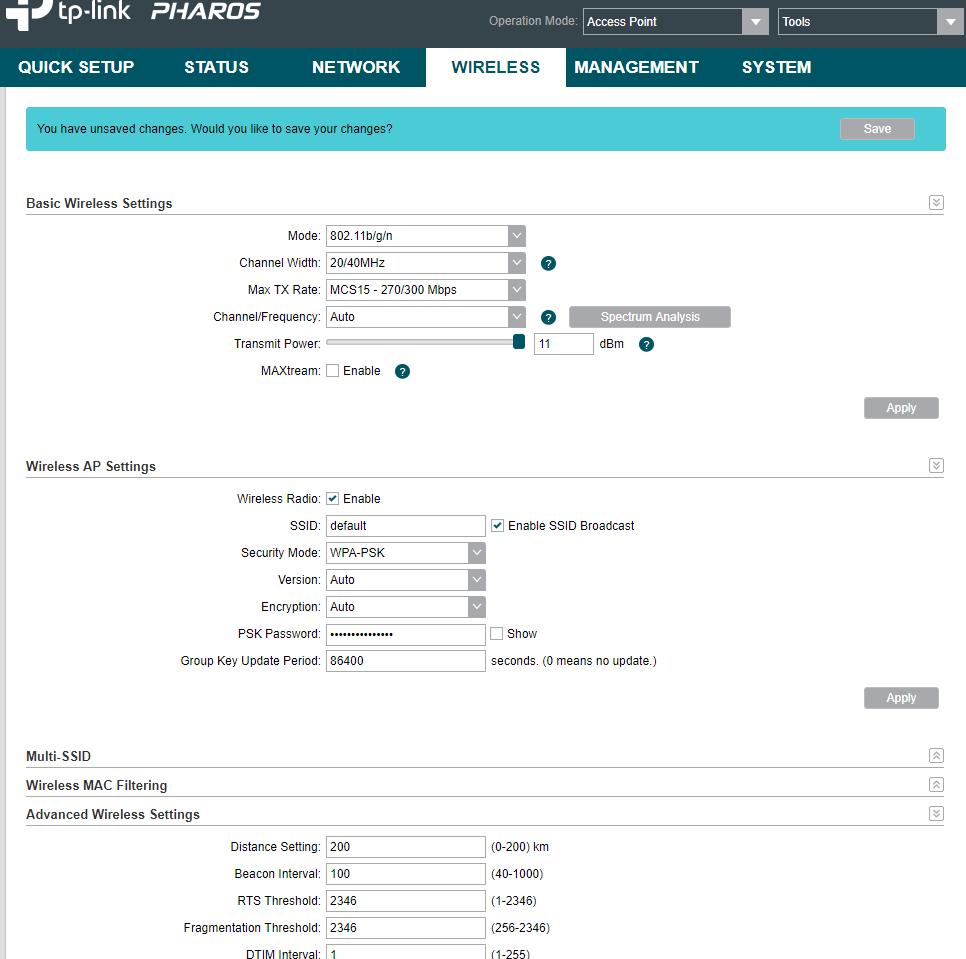Click help icon next to Channel Width
This screenshot has width=966, height=959.
click(x=548, y=264)
